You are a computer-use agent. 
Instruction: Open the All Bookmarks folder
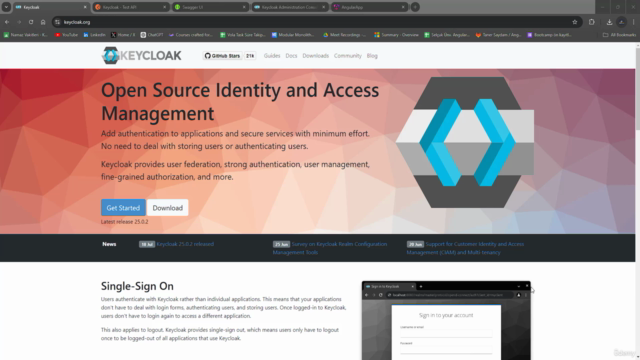tap(620, 35)
